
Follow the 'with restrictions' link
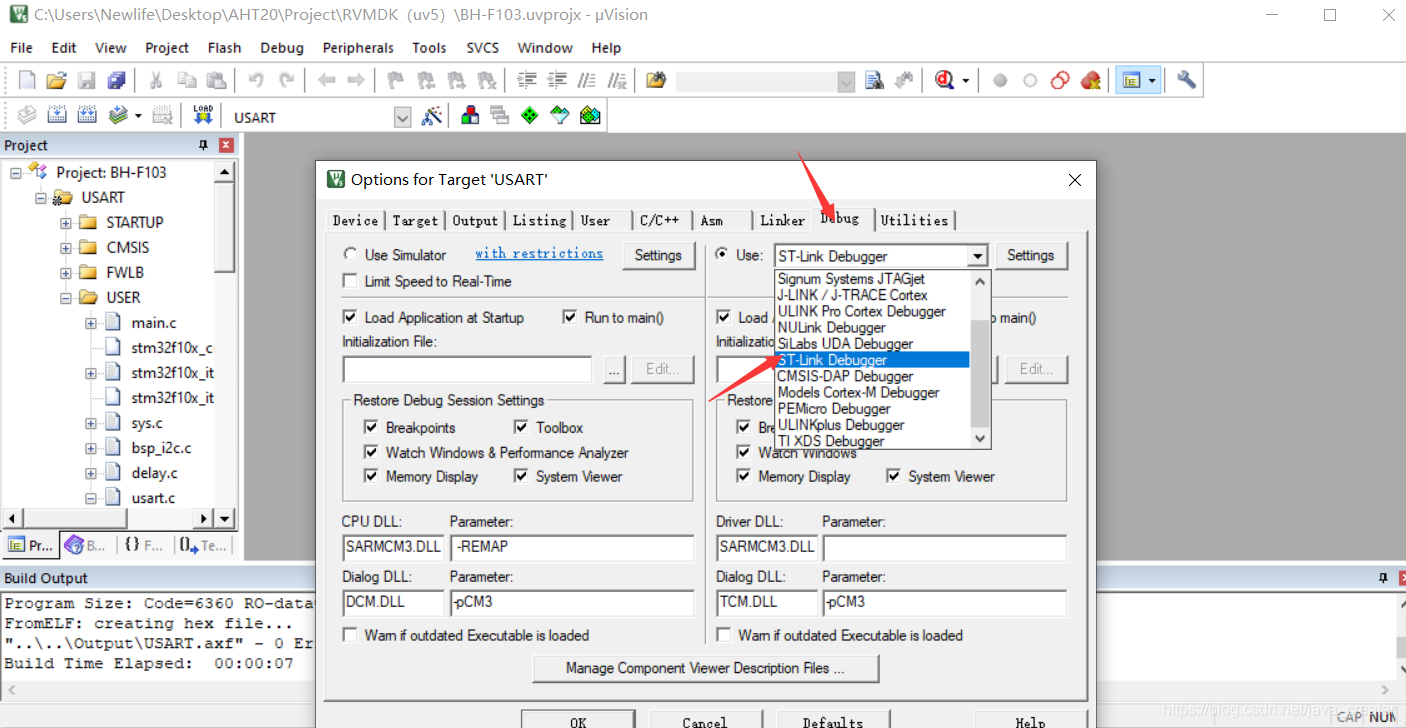539,253
